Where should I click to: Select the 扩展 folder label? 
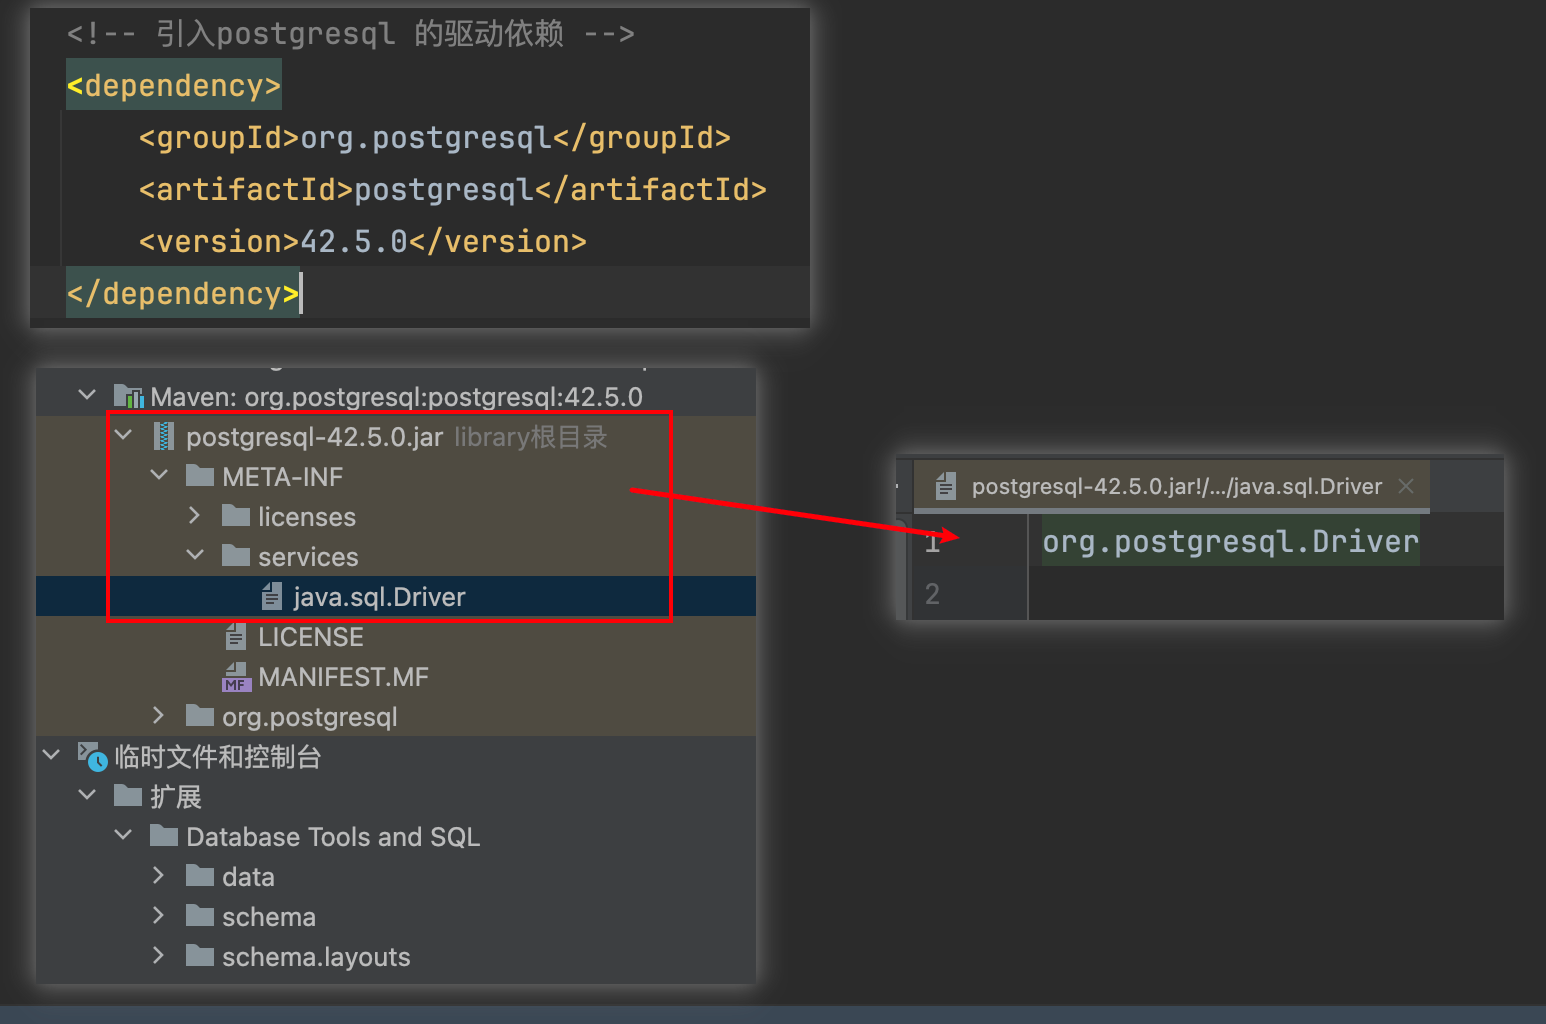click(x=176, y=797)
